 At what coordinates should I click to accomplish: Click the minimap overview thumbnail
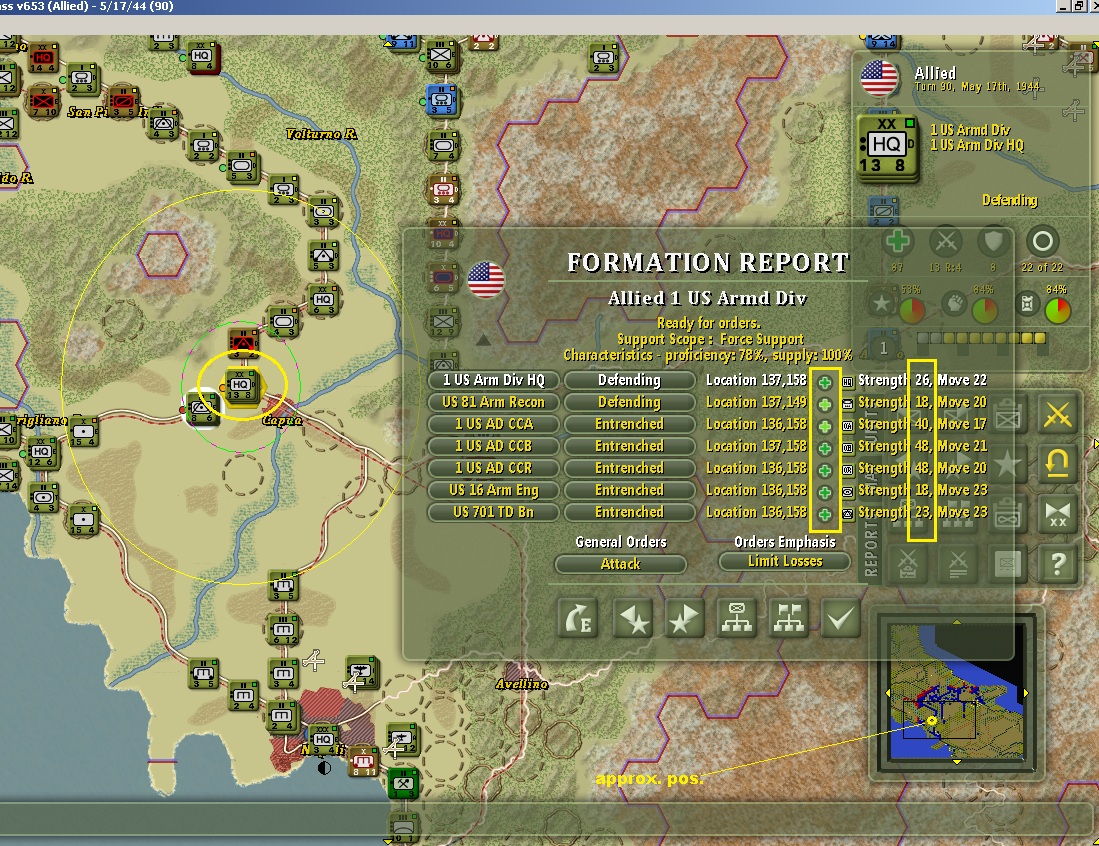pos(957,693)
